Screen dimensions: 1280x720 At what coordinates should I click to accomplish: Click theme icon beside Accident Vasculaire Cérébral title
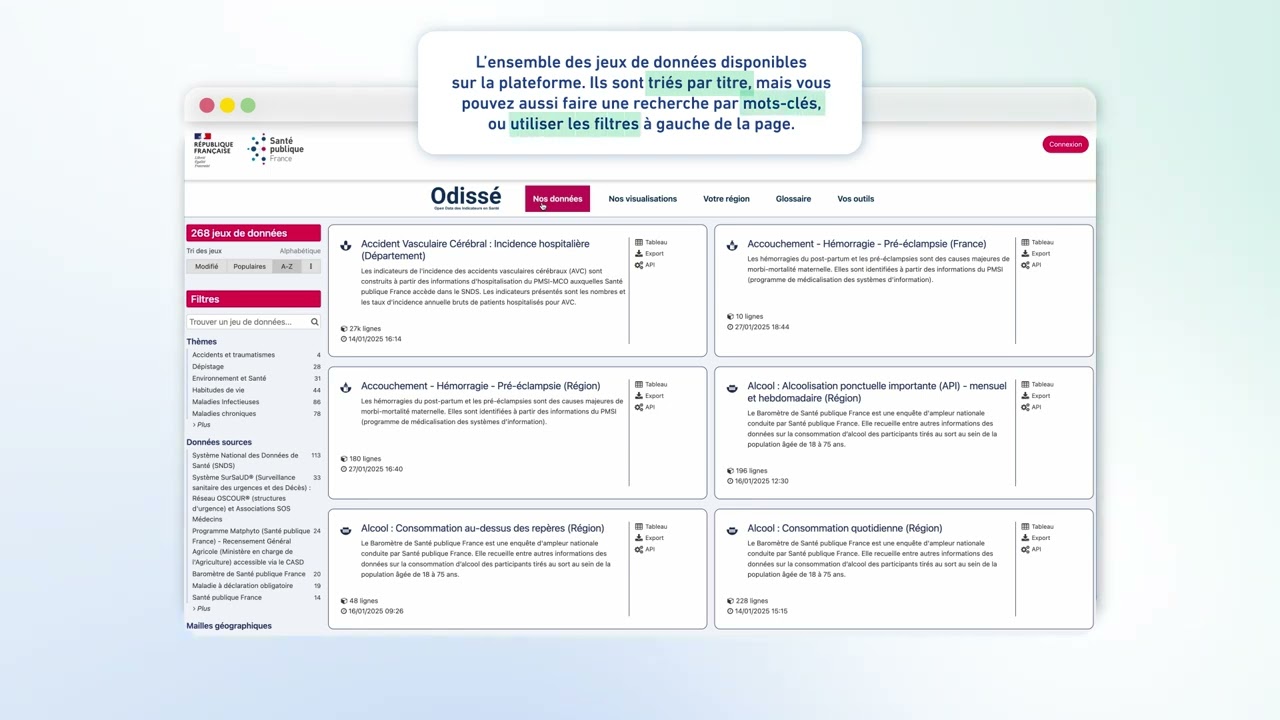pyautogui.click(x=346, y=245)
